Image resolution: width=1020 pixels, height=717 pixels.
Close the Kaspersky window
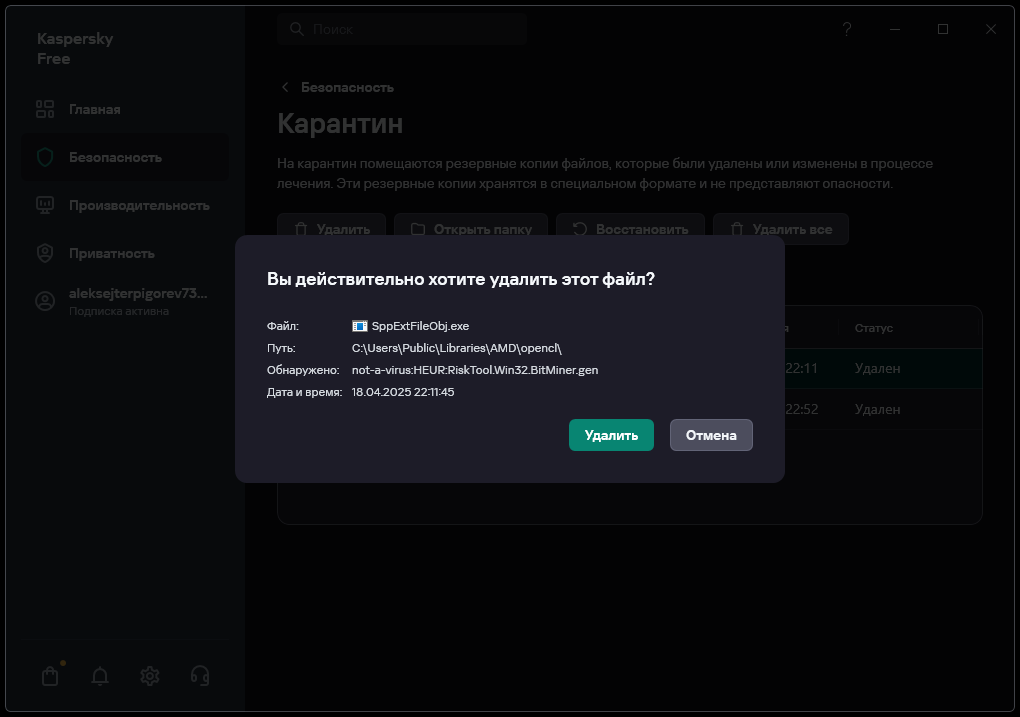coord(991,29)
